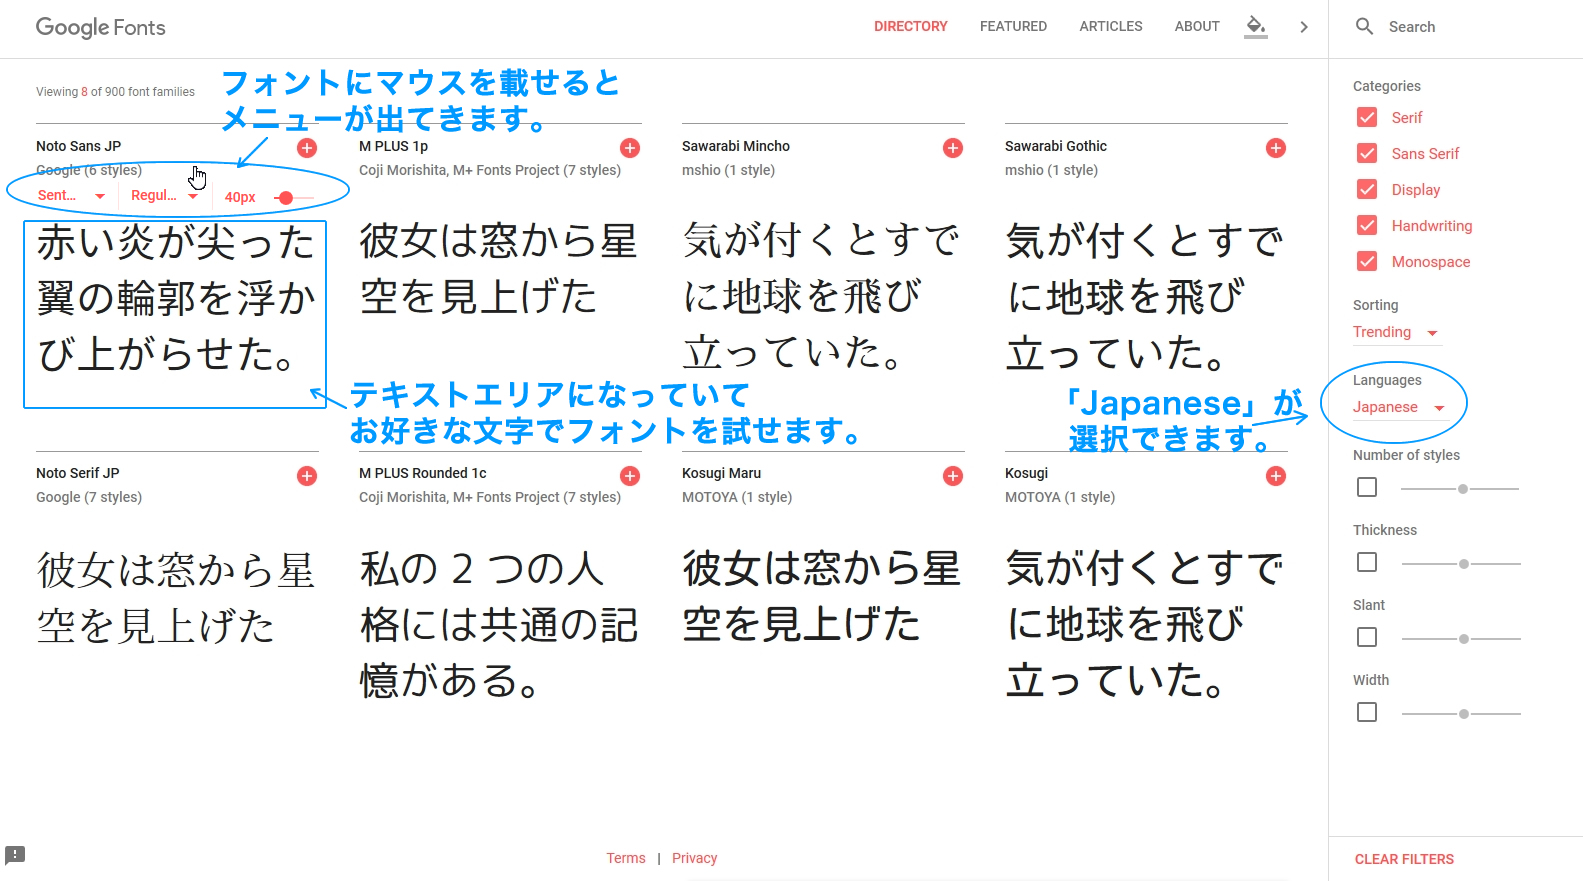
Task: Open the DIRECTORY tab
Action: pyautogui.click(x=910, y=26)
